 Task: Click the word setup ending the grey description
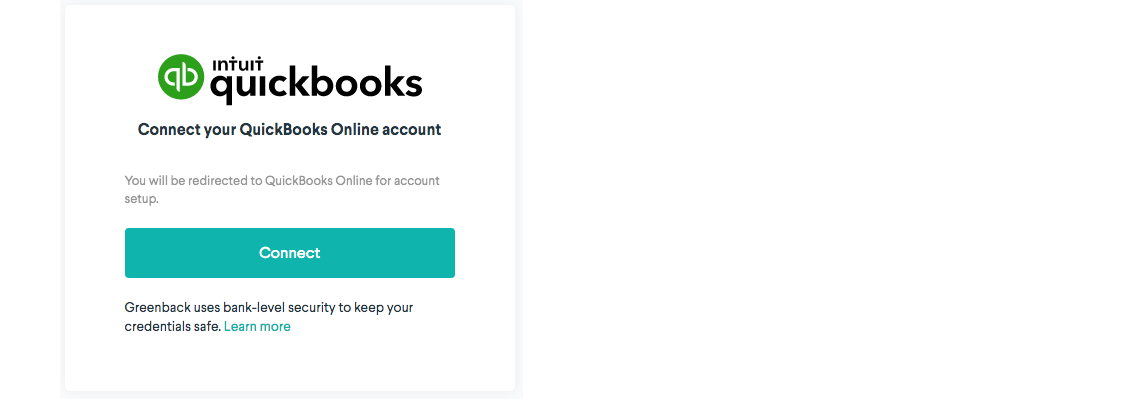click(x=142, y=200)
